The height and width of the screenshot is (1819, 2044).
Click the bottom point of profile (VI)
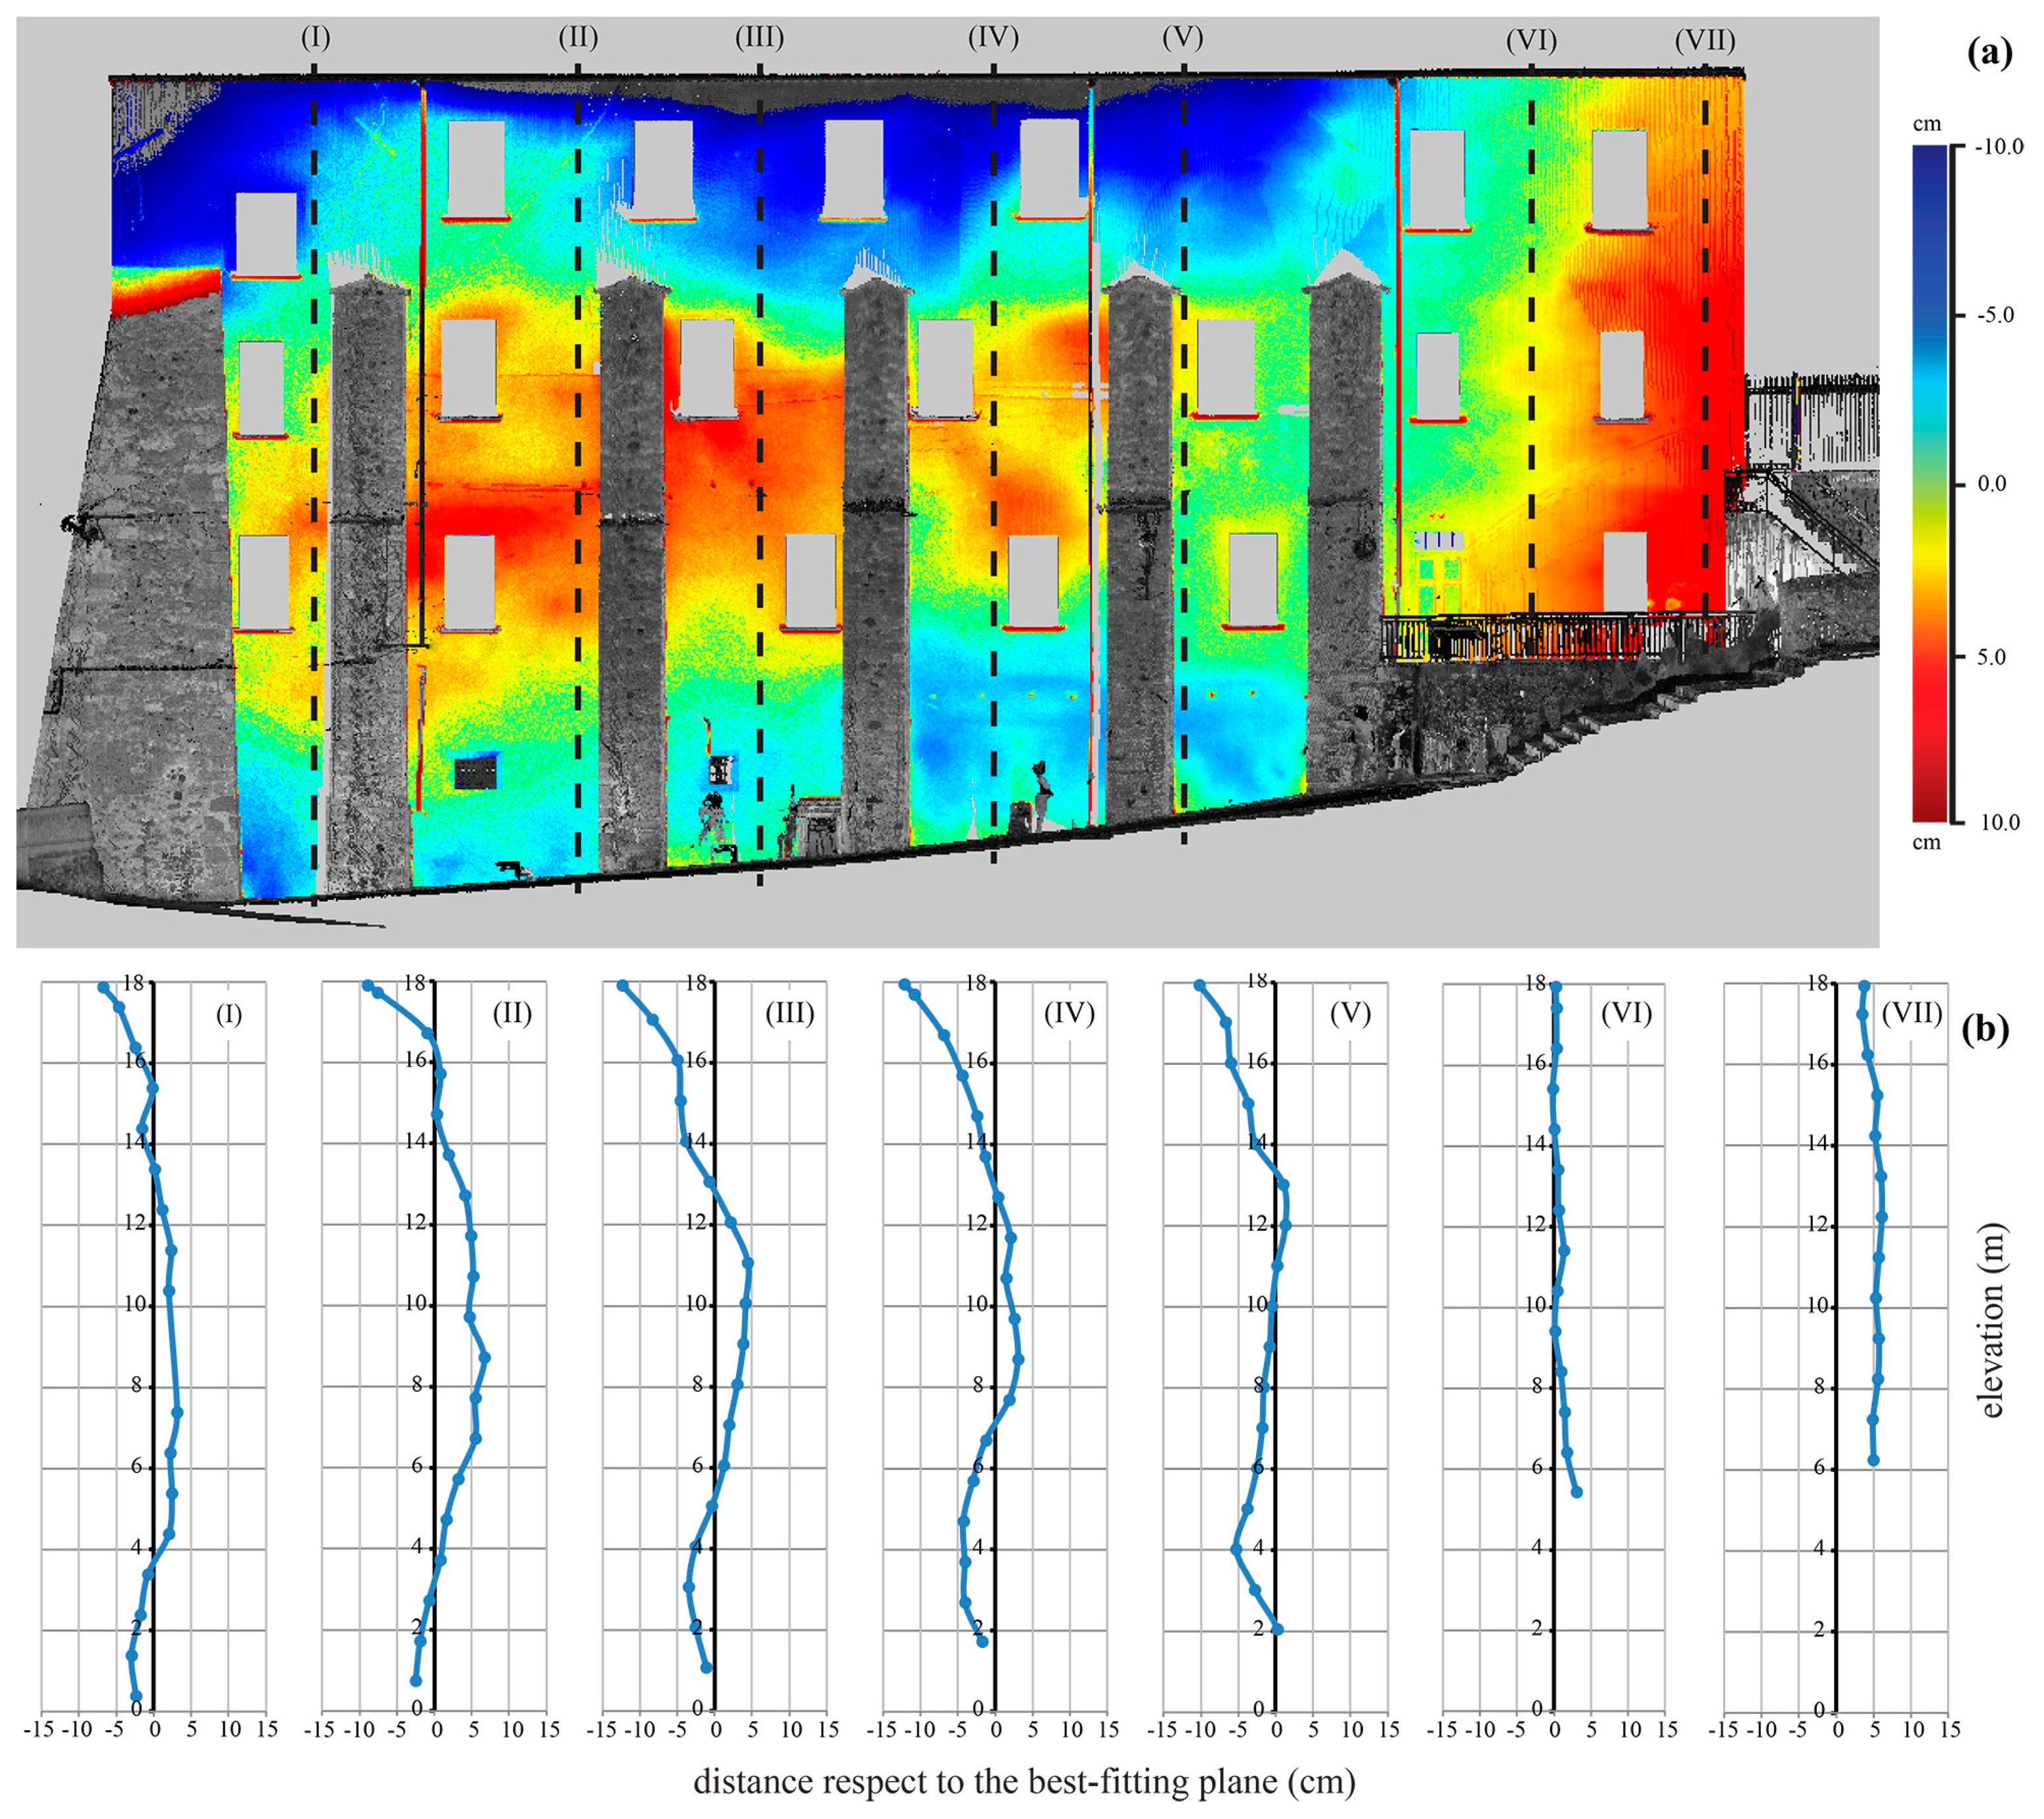1576,1492
